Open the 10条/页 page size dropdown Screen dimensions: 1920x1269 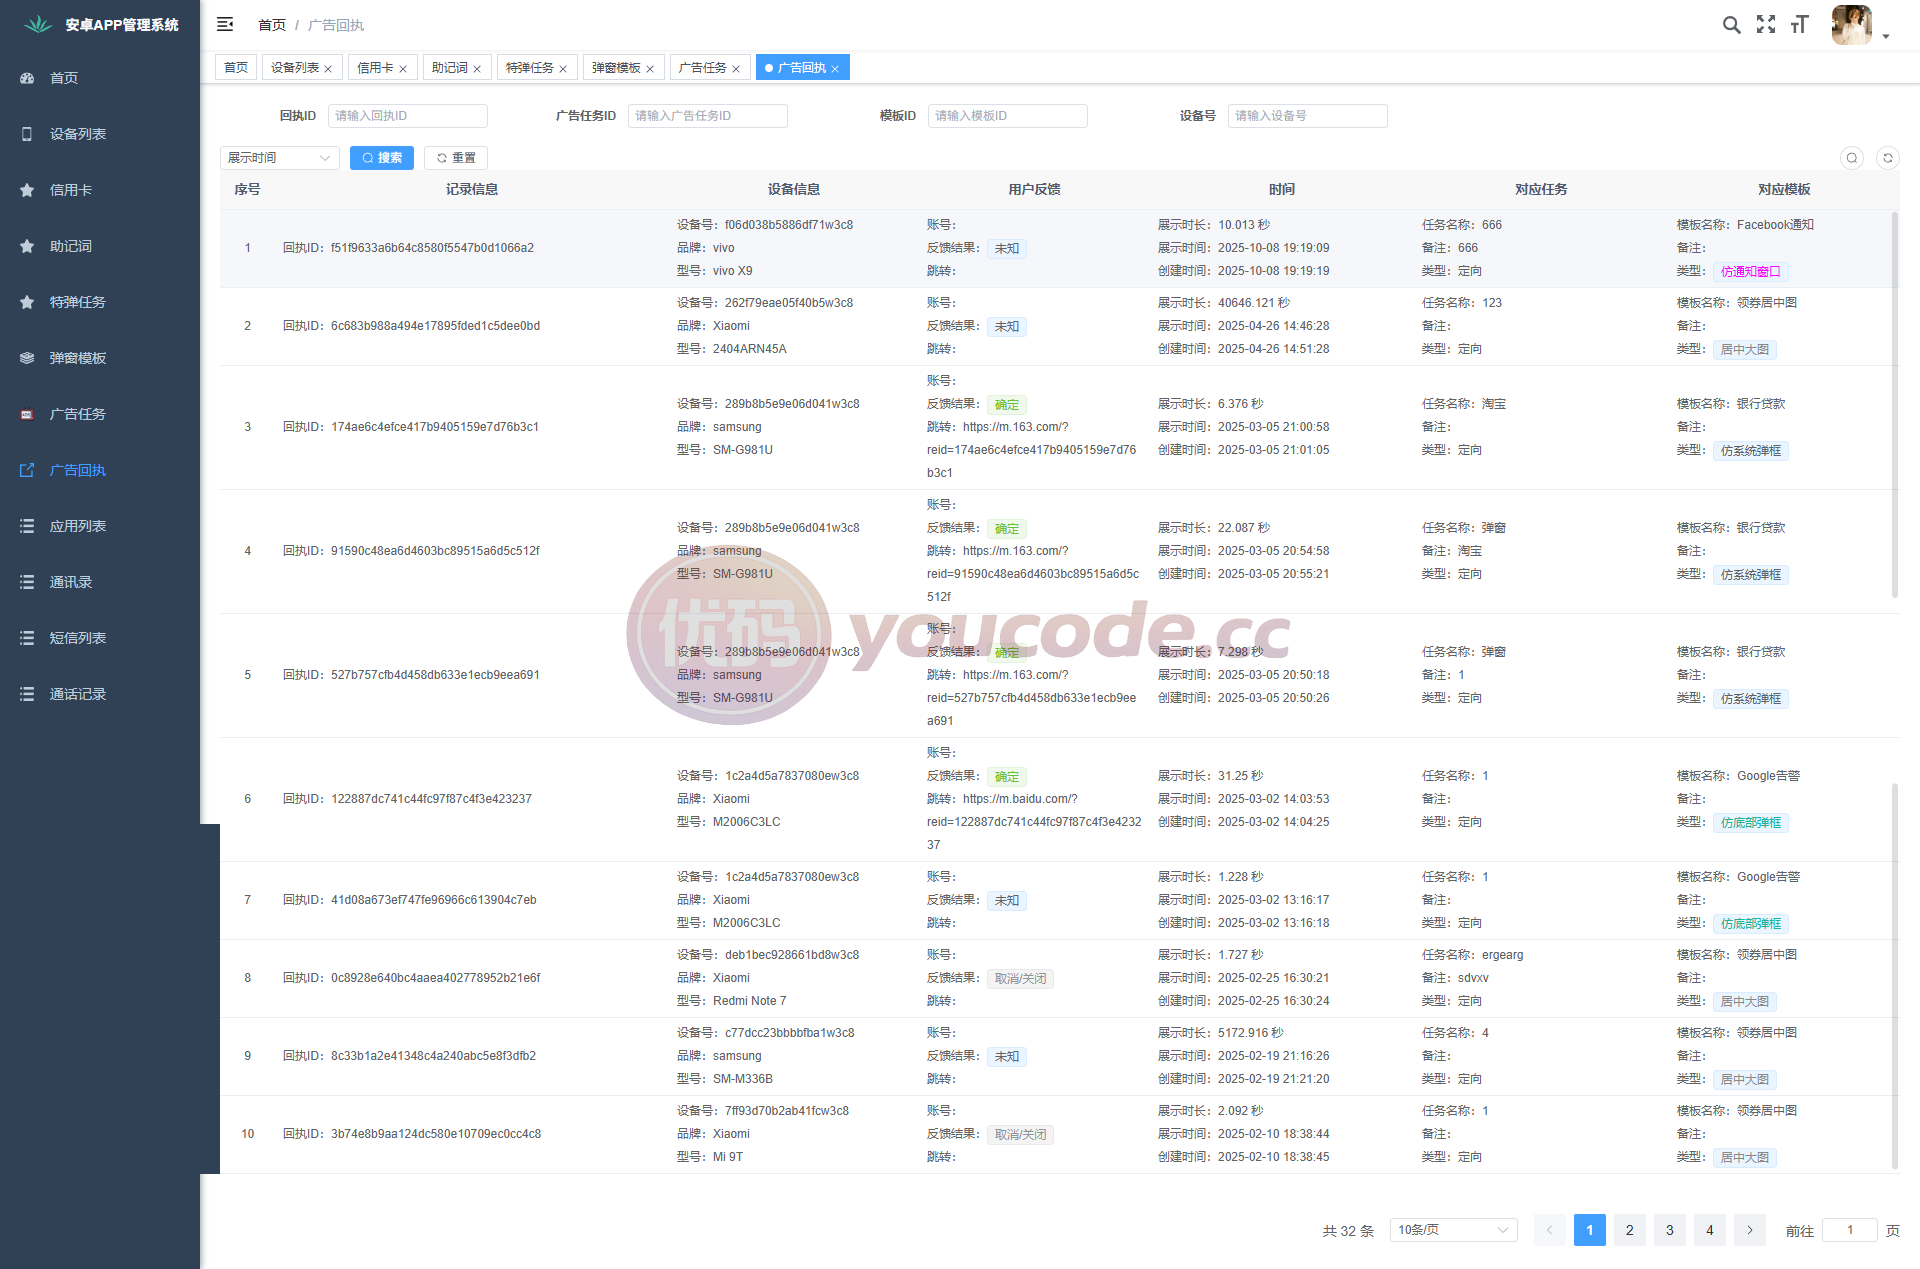(1454, 1230)
